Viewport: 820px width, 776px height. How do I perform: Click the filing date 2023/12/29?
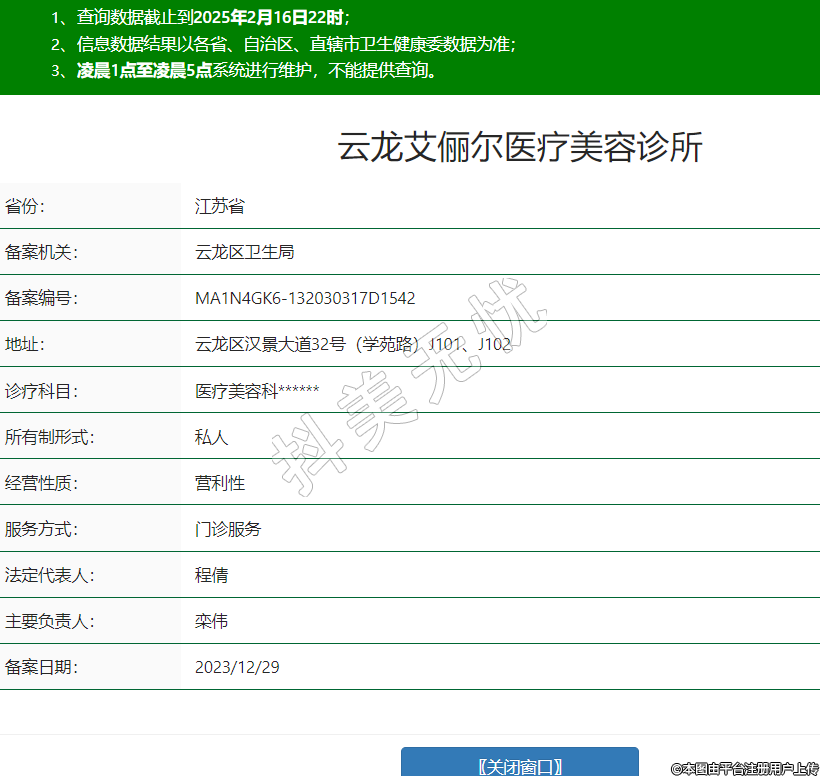tap(237, 667)
